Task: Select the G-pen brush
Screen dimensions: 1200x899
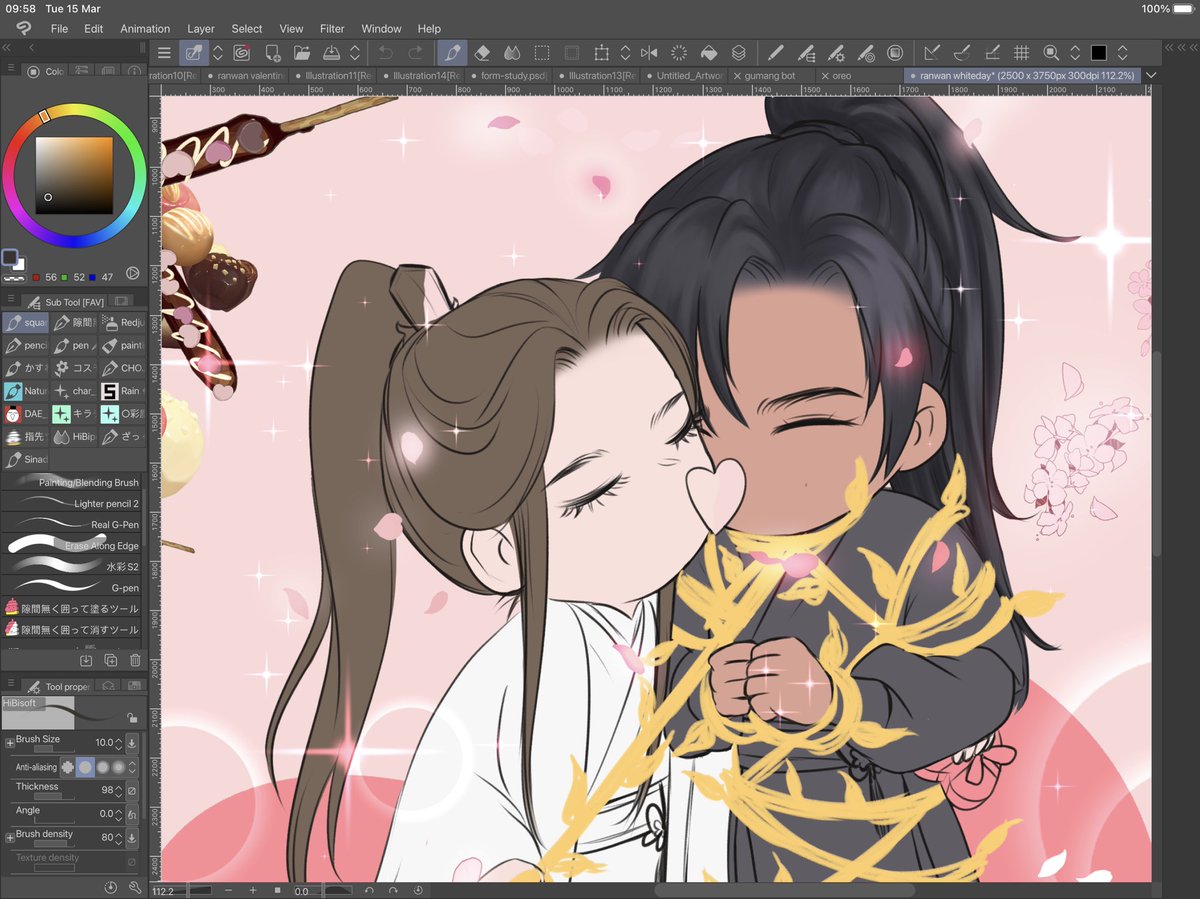Action: [x=72, y=587]
